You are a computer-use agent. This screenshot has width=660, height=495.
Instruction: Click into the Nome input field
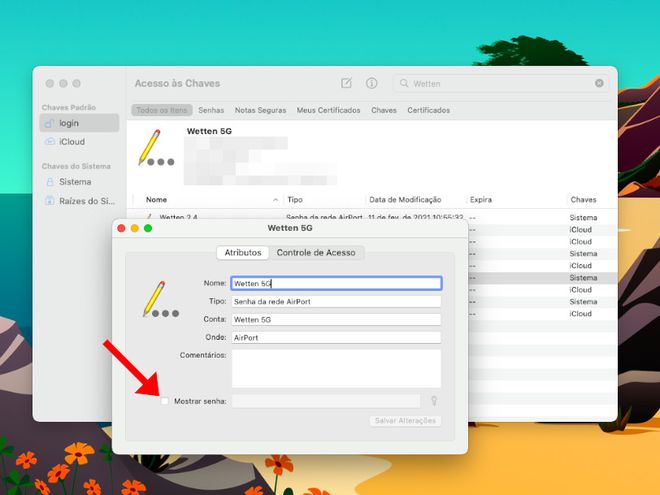336,283
